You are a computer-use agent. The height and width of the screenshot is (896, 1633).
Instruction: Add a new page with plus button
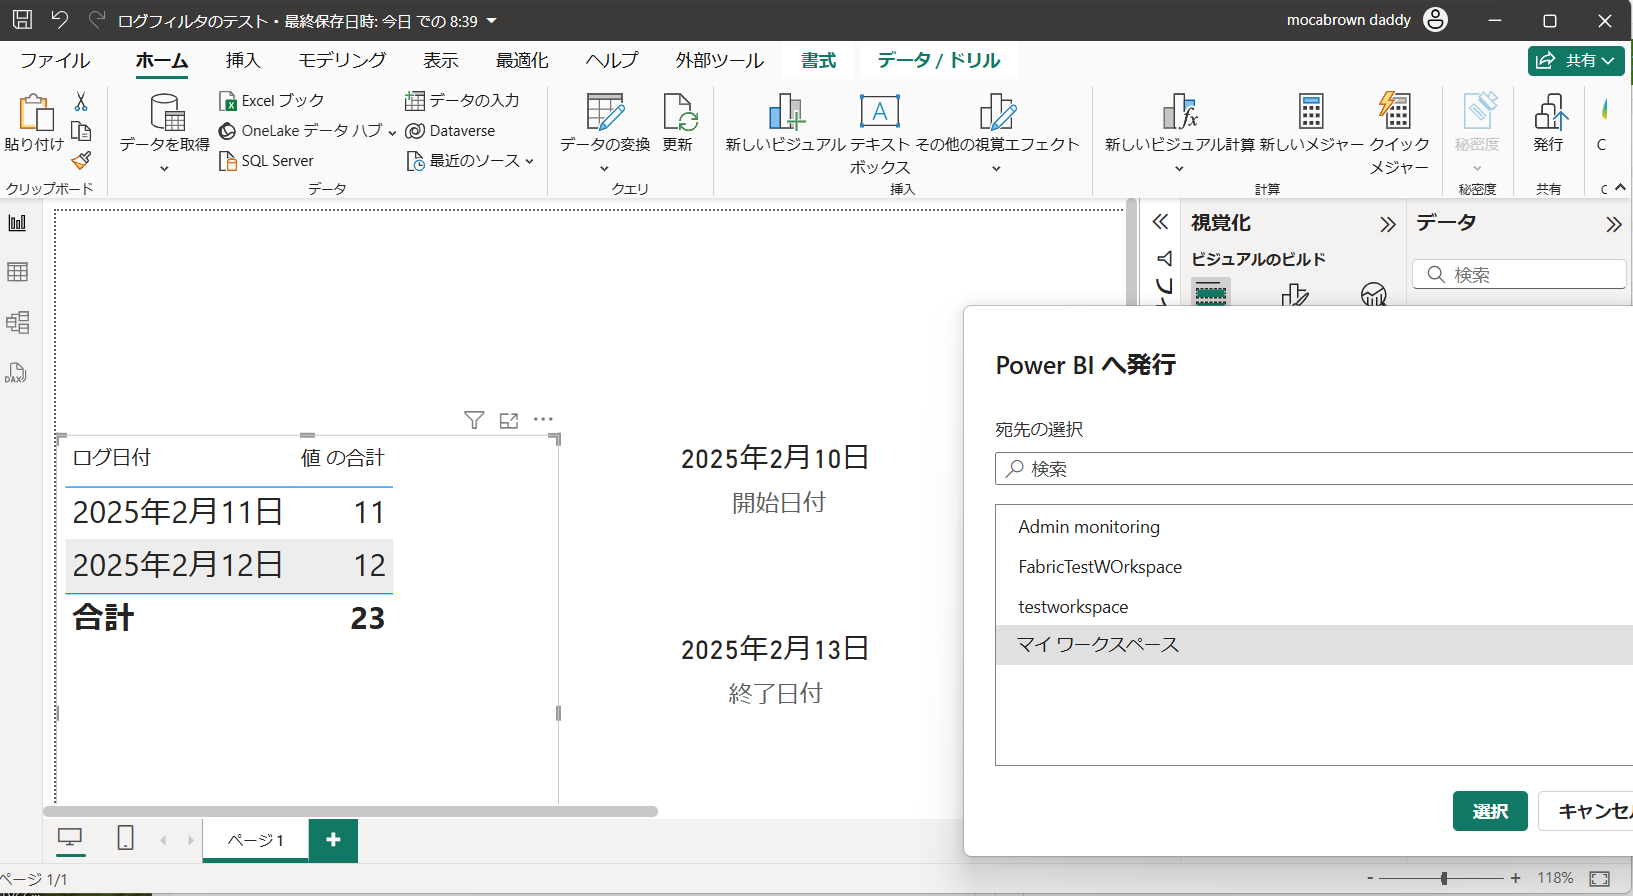(333, 840)
